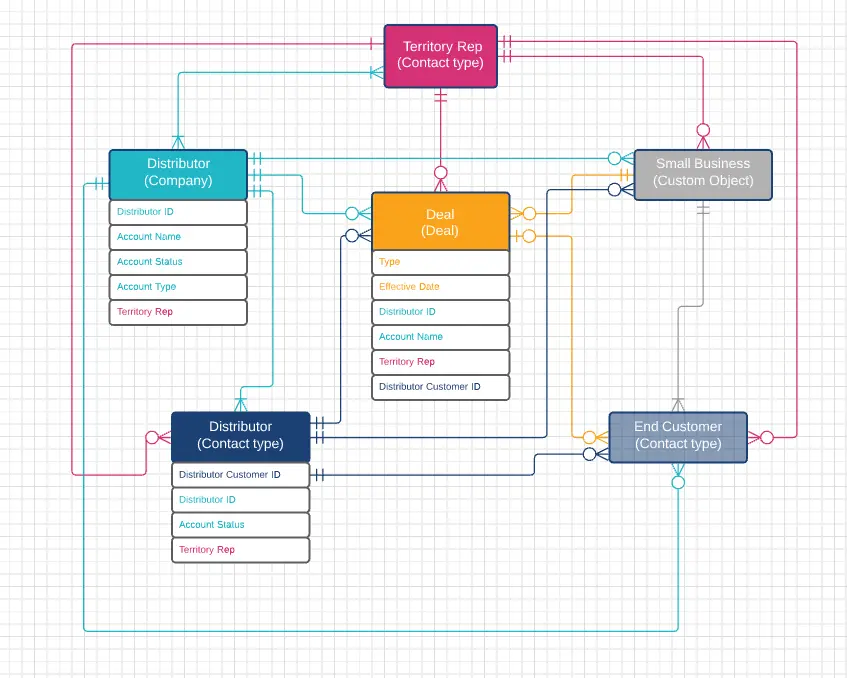The width and height of the screenshot is (847, 678).
Task: Select the Type row at the top of Deal's fields
Action: [x=440, y=262]
